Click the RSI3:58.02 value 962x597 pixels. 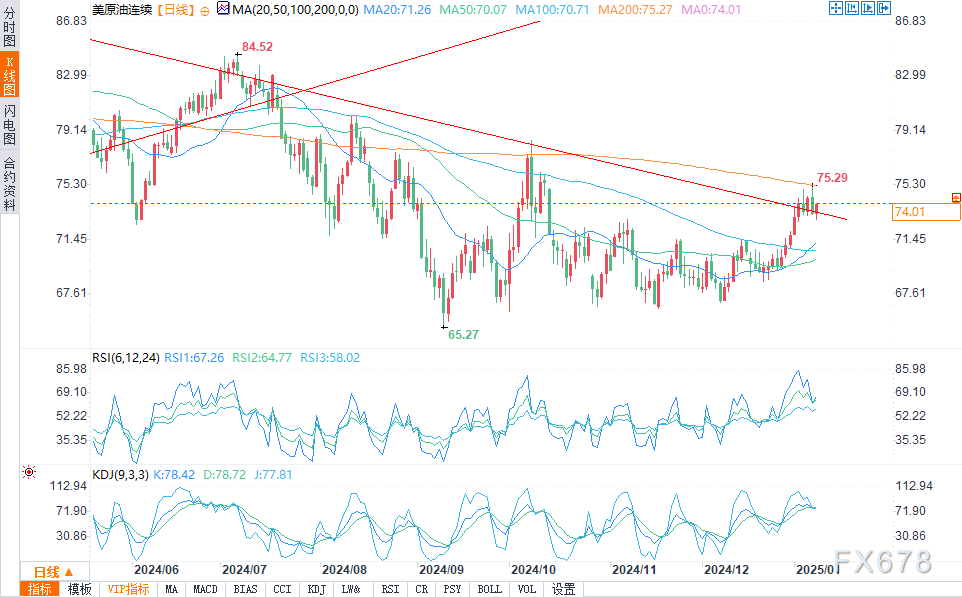pos(330,358)
